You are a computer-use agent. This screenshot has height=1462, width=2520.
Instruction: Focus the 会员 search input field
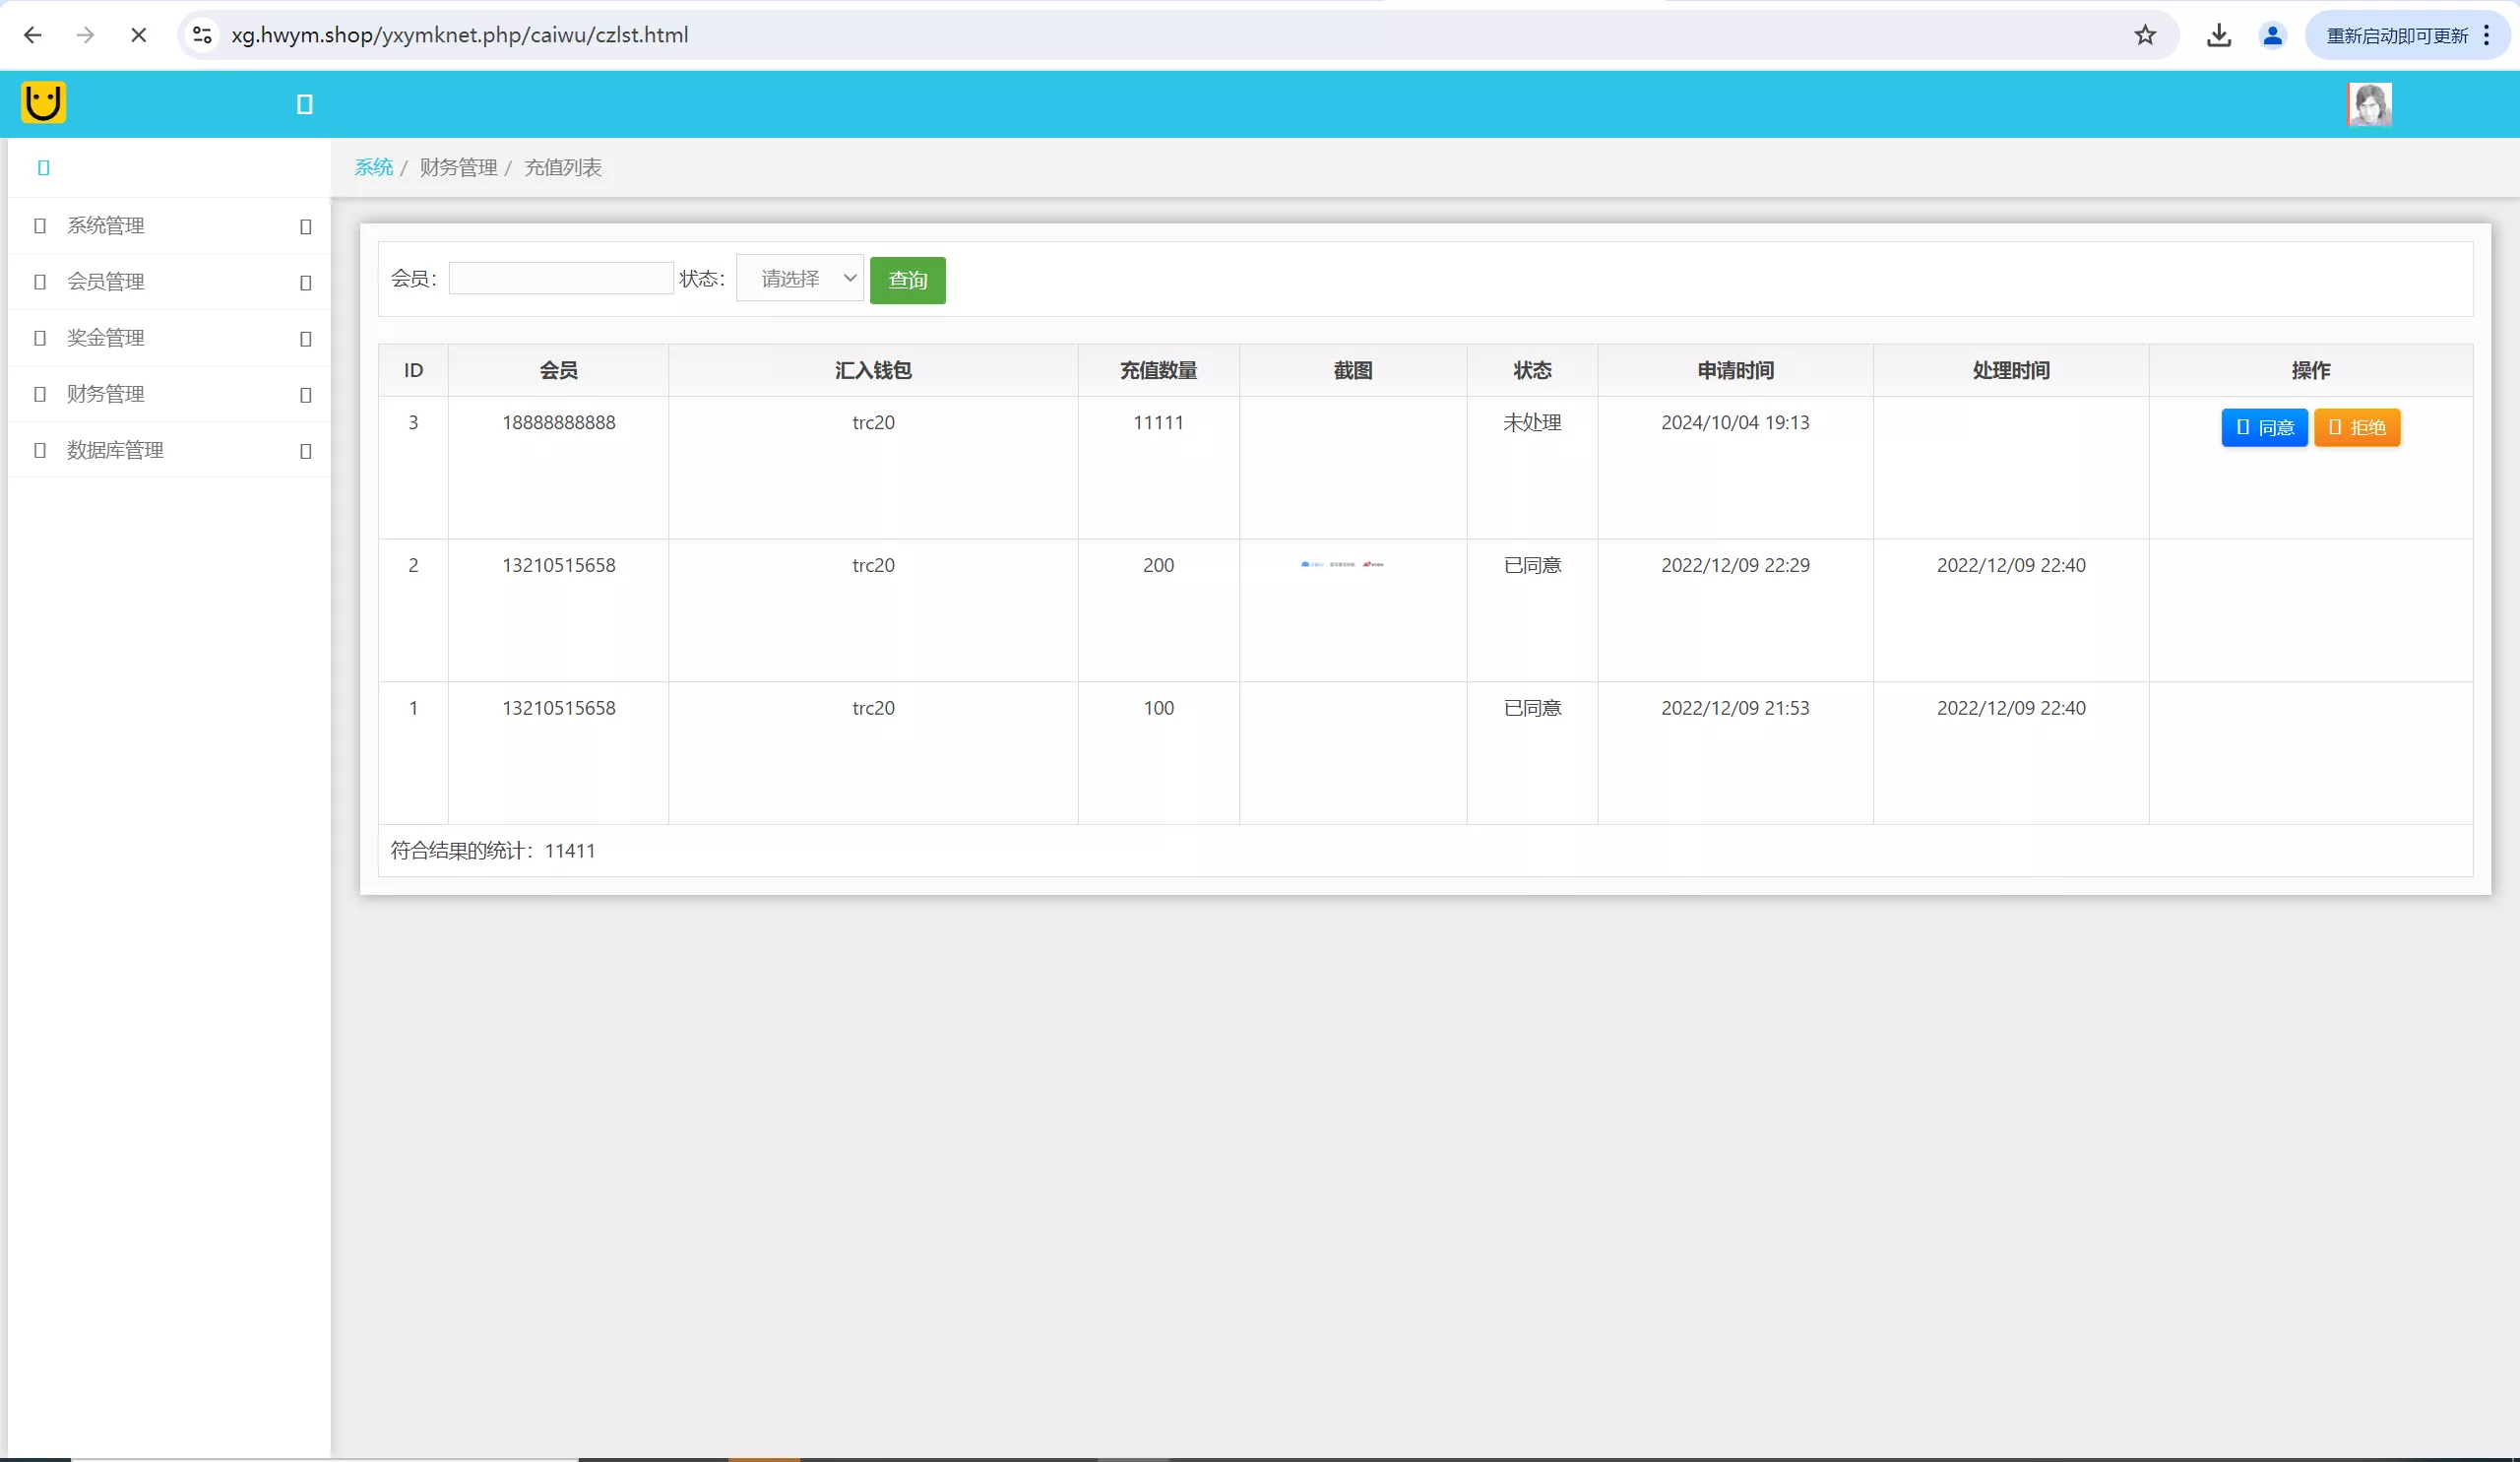[560, 279]
